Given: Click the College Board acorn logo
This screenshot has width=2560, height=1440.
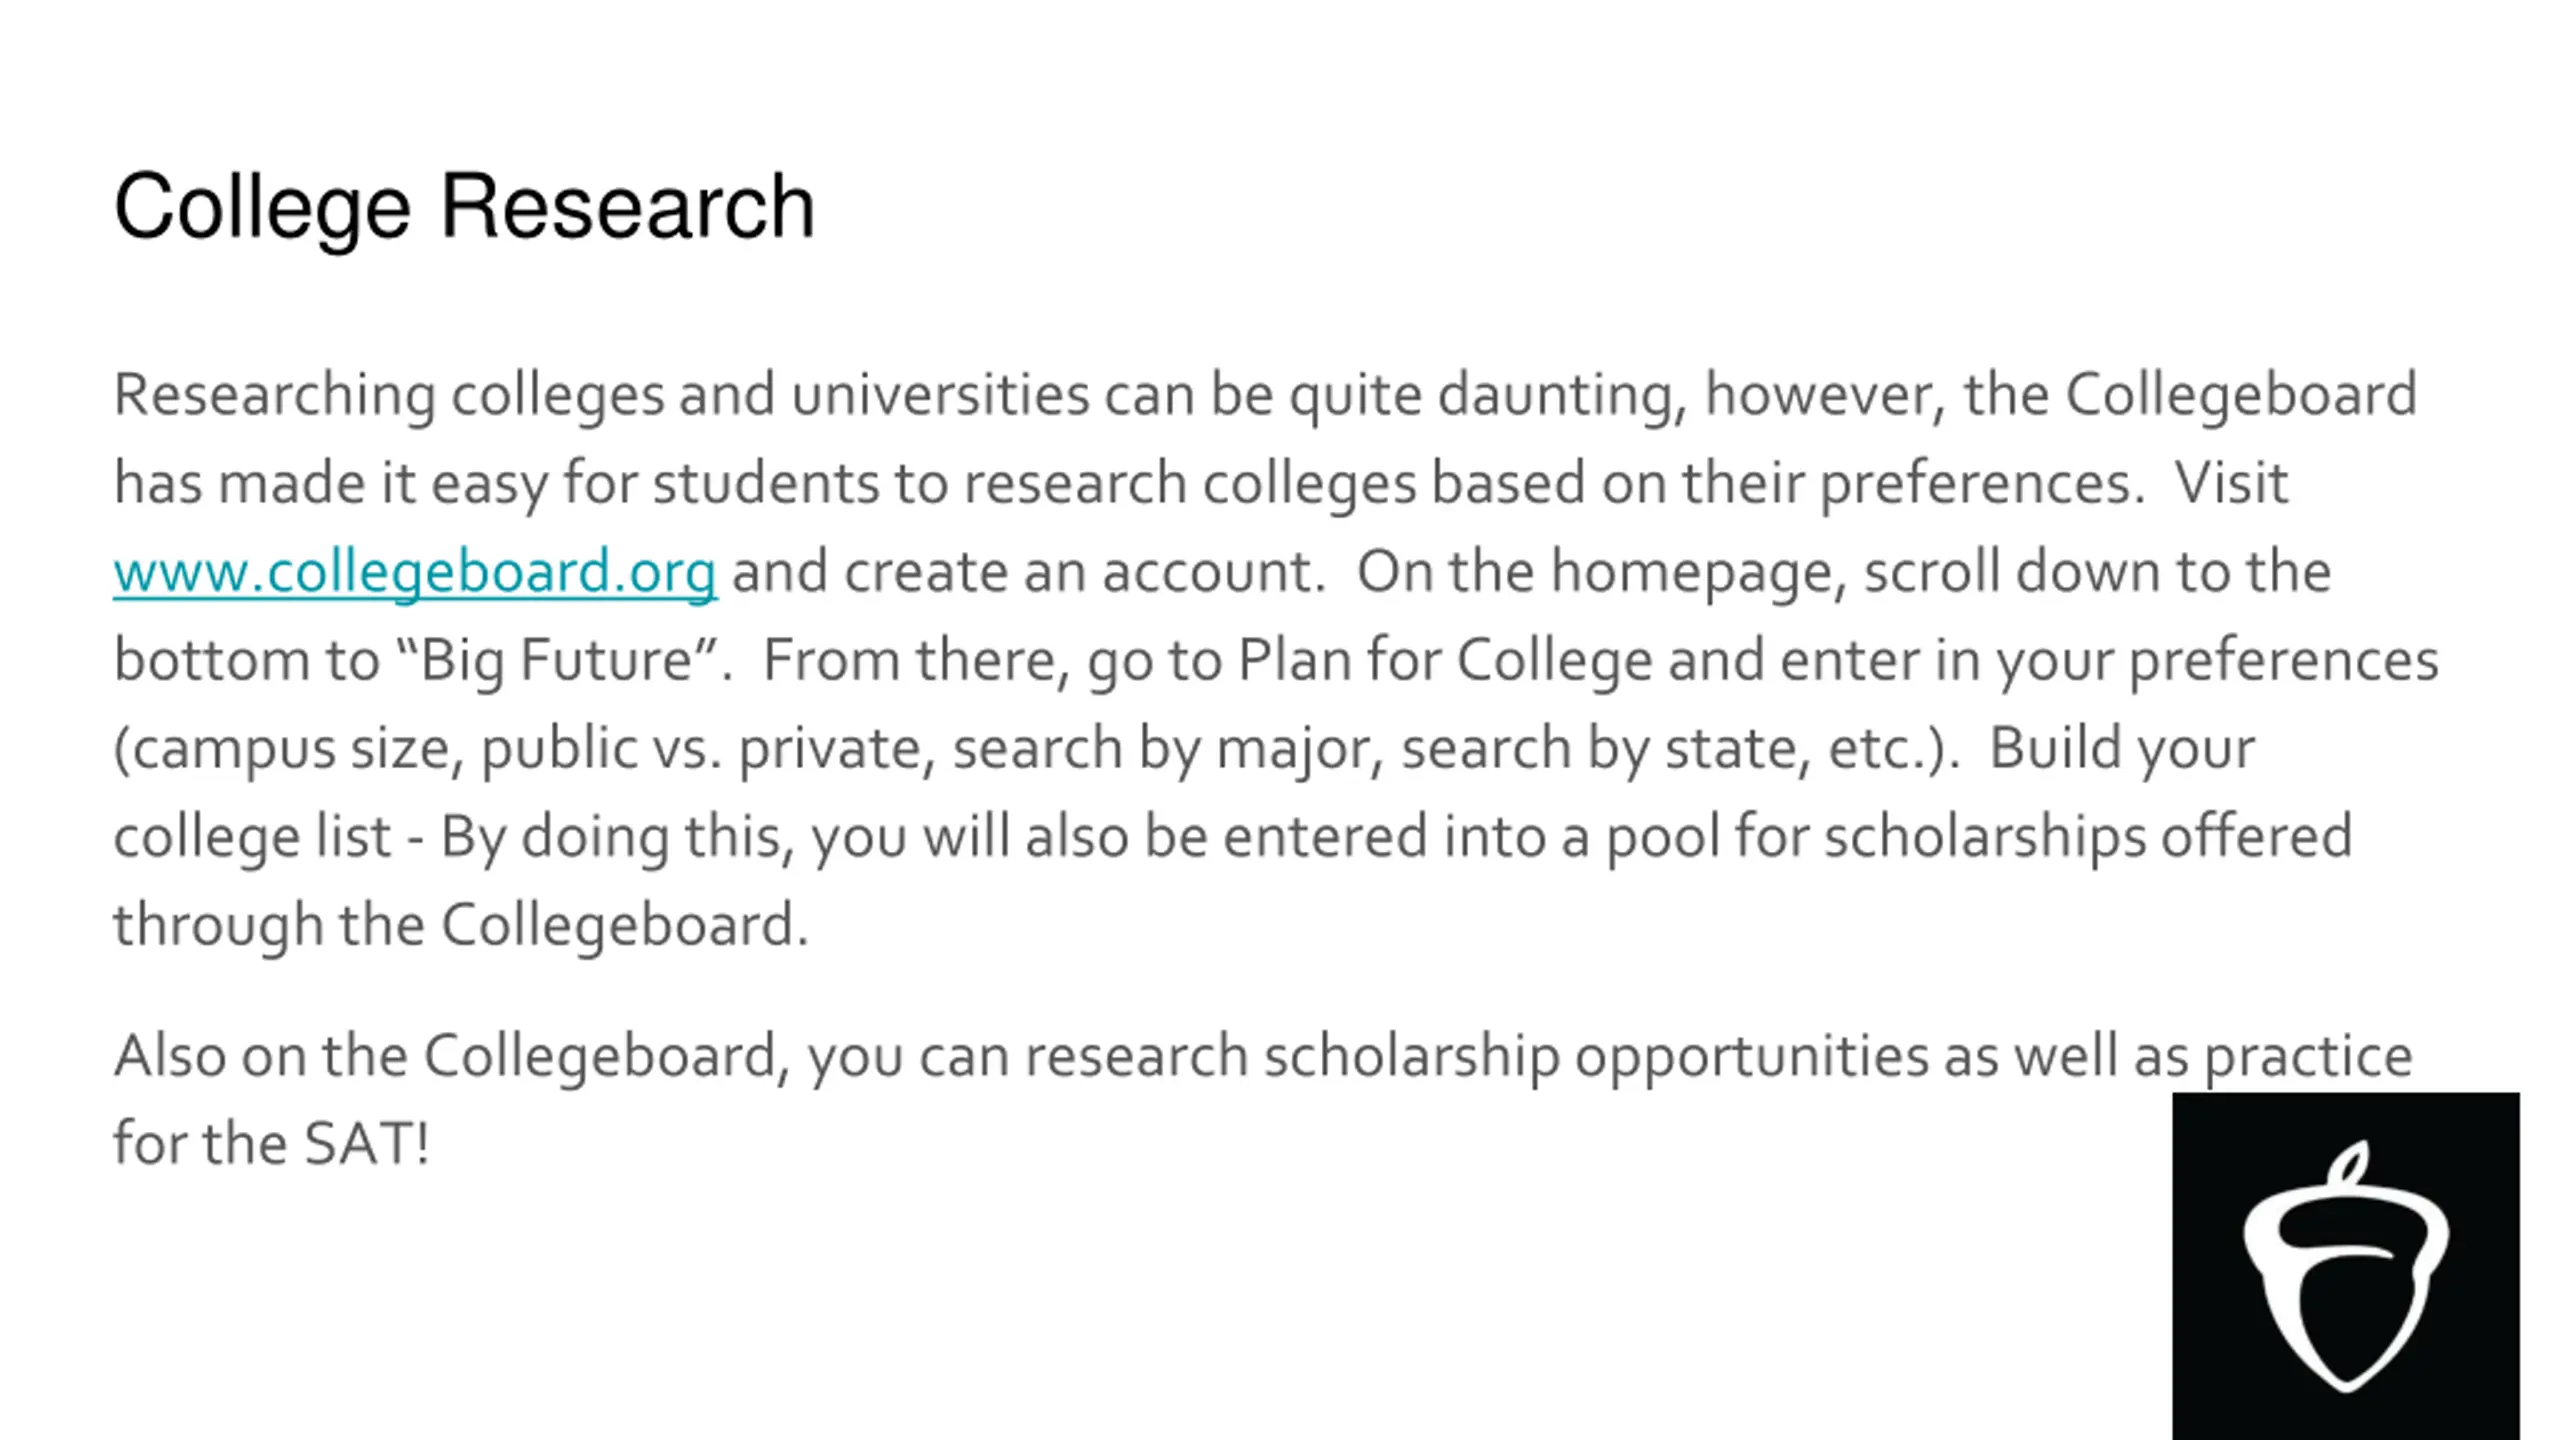Looking at the screenshot, I should [x=2346, y=1266].
